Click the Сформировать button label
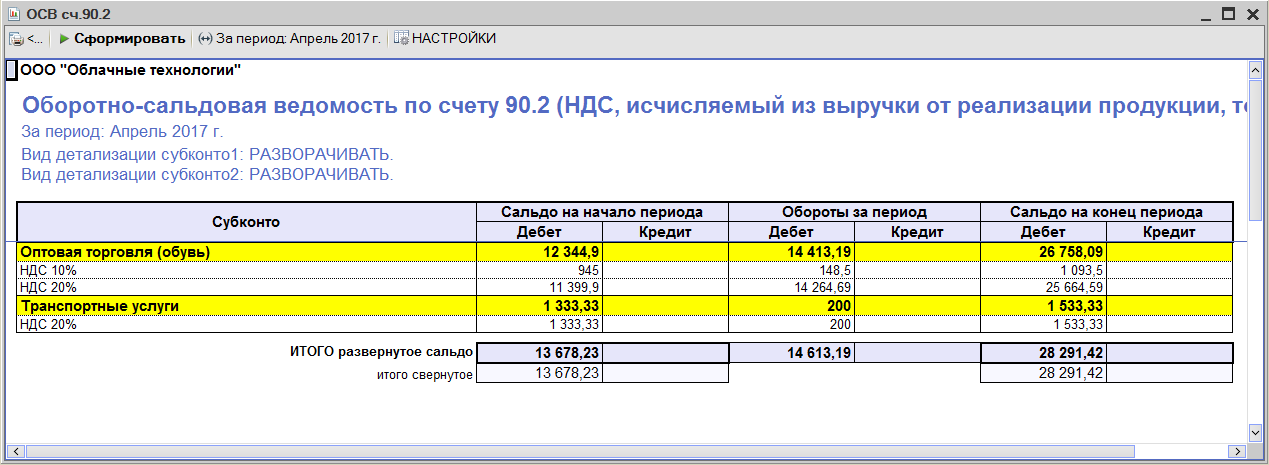1269x465 pixels. [x=130, y=39]
